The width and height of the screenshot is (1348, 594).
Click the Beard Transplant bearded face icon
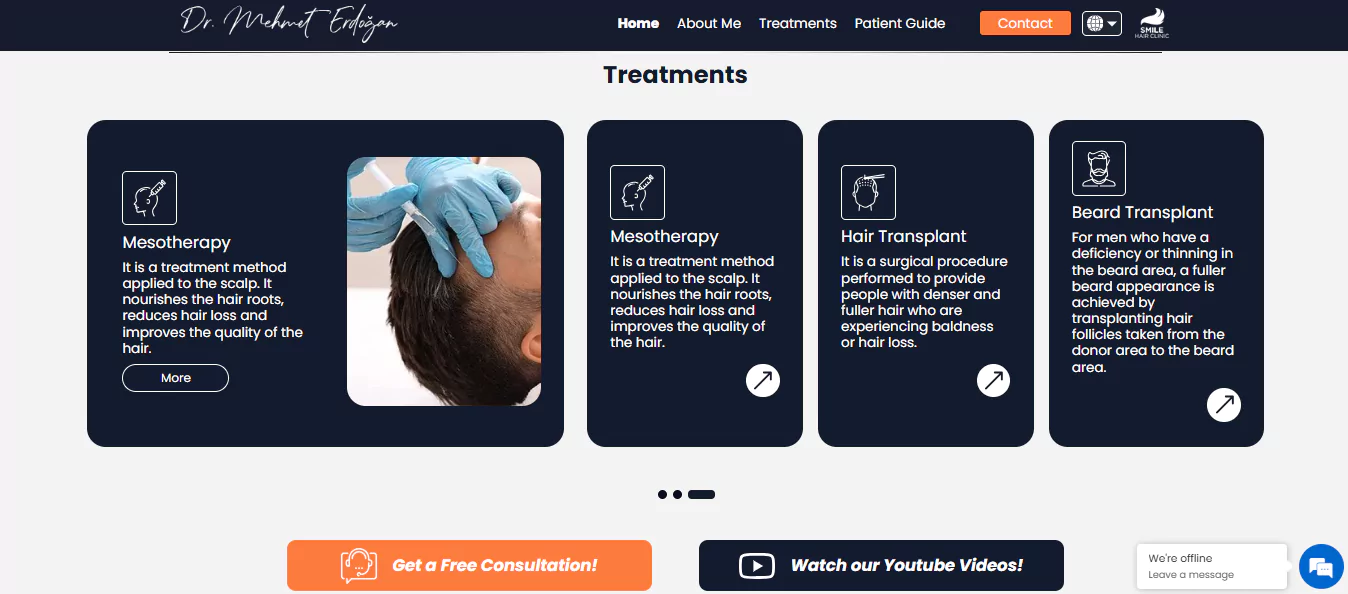pyautogui.click(x=1099, y=168)
